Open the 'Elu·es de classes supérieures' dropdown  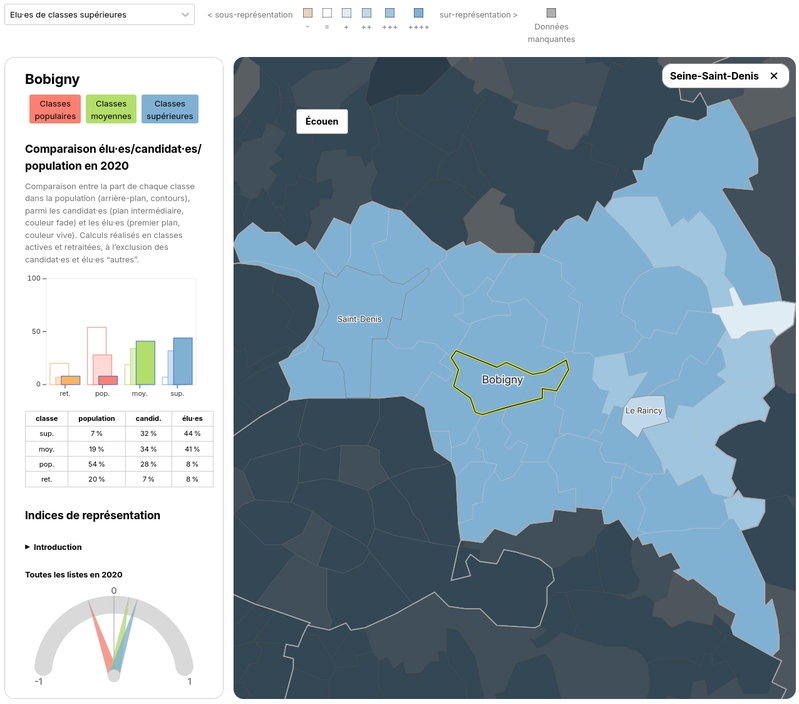[99, 15]
